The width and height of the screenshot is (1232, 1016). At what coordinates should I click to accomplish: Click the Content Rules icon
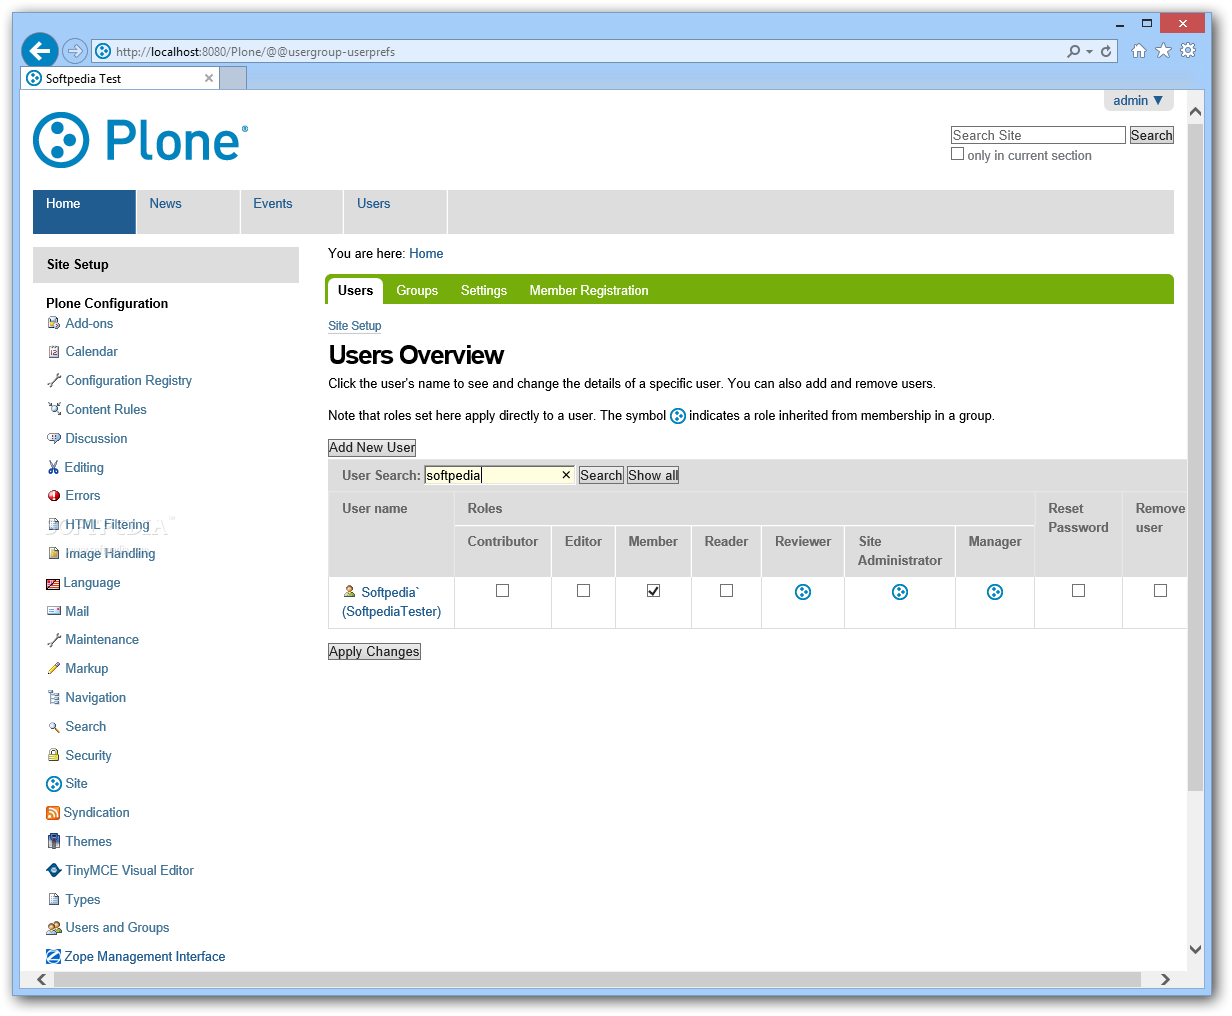tap(54, 409)
